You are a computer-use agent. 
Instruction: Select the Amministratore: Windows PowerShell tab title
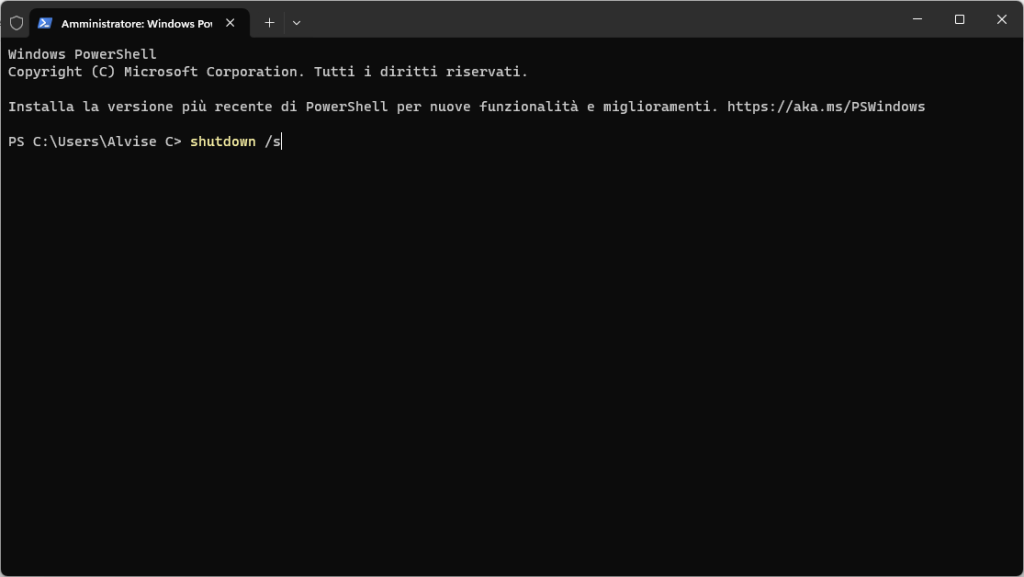coord(136,23)
